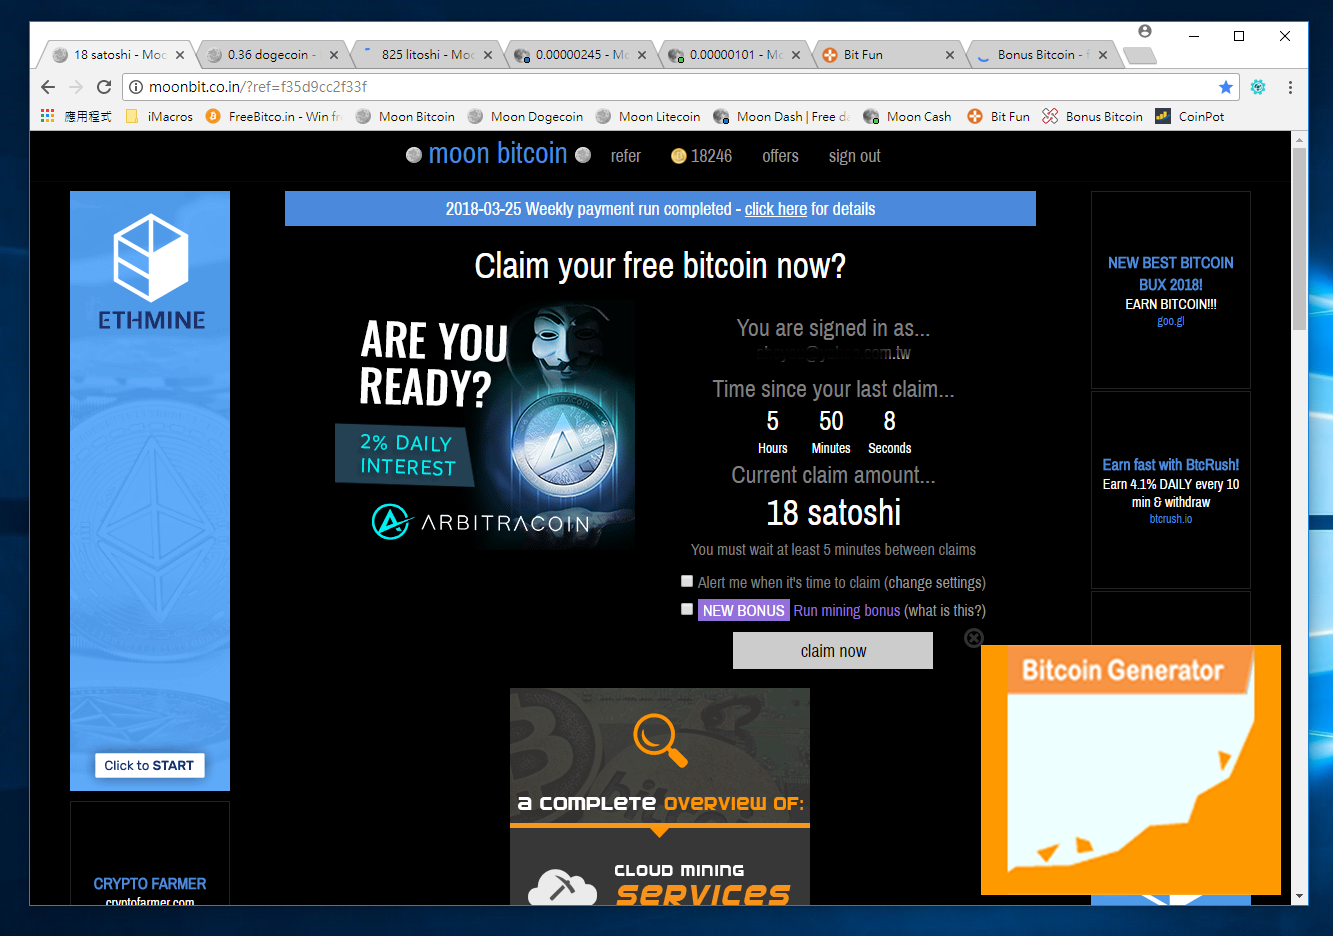Open the Bonus Bitcoin bookmark
Image resolution: width=1333 pixels, height=936 pixels.
pyautogui.click(x=1092, y=116)
